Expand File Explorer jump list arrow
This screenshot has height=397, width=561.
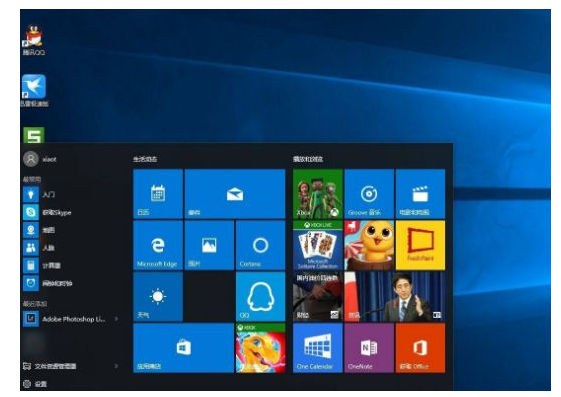116,366
